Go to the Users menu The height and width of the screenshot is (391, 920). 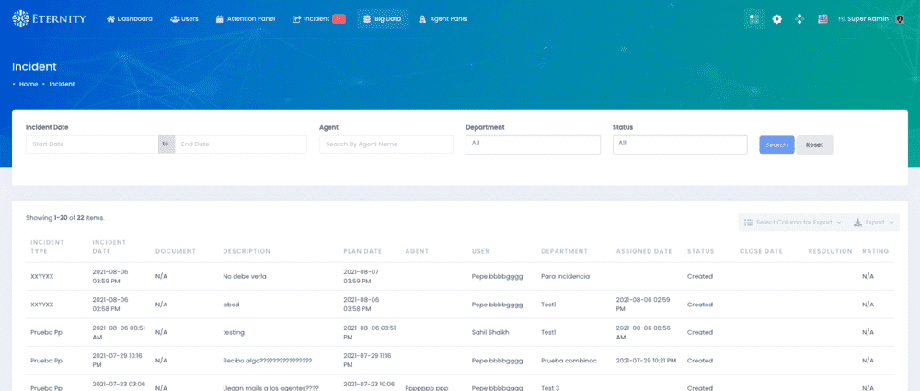(x=184, y=19)
